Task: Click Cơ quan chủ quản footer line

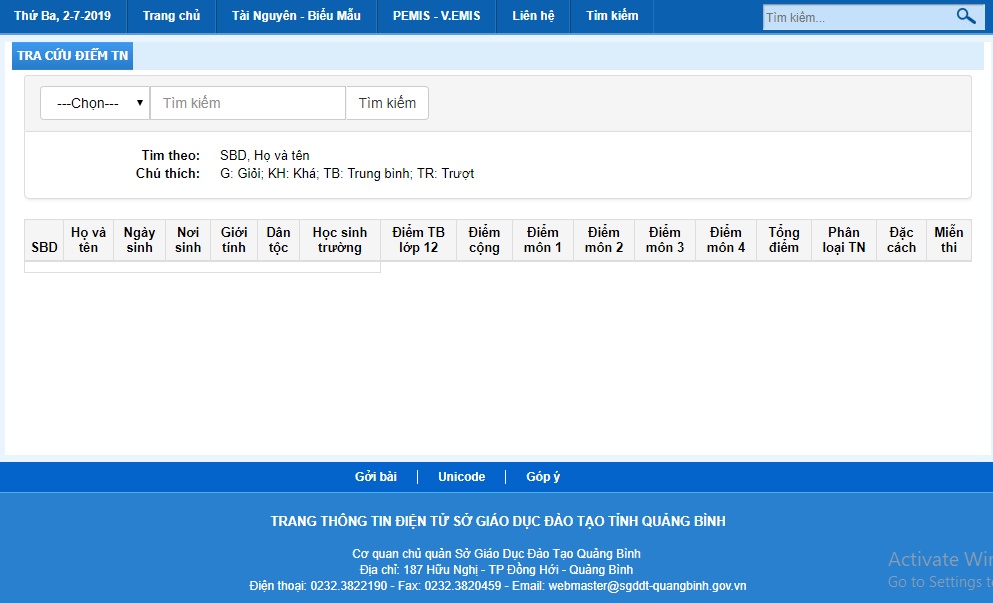Action: click(x=496, y=554)
